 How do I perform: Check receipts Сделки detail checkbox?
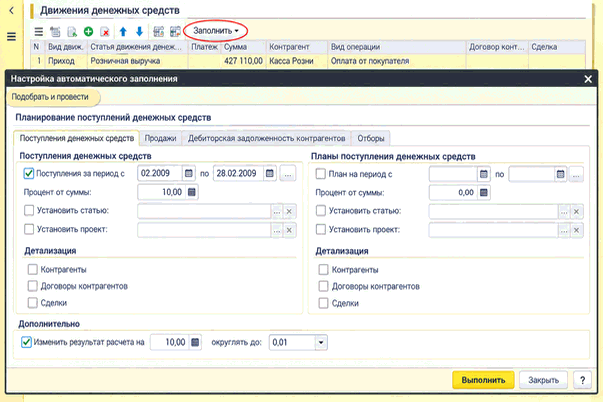pos(33,303)
